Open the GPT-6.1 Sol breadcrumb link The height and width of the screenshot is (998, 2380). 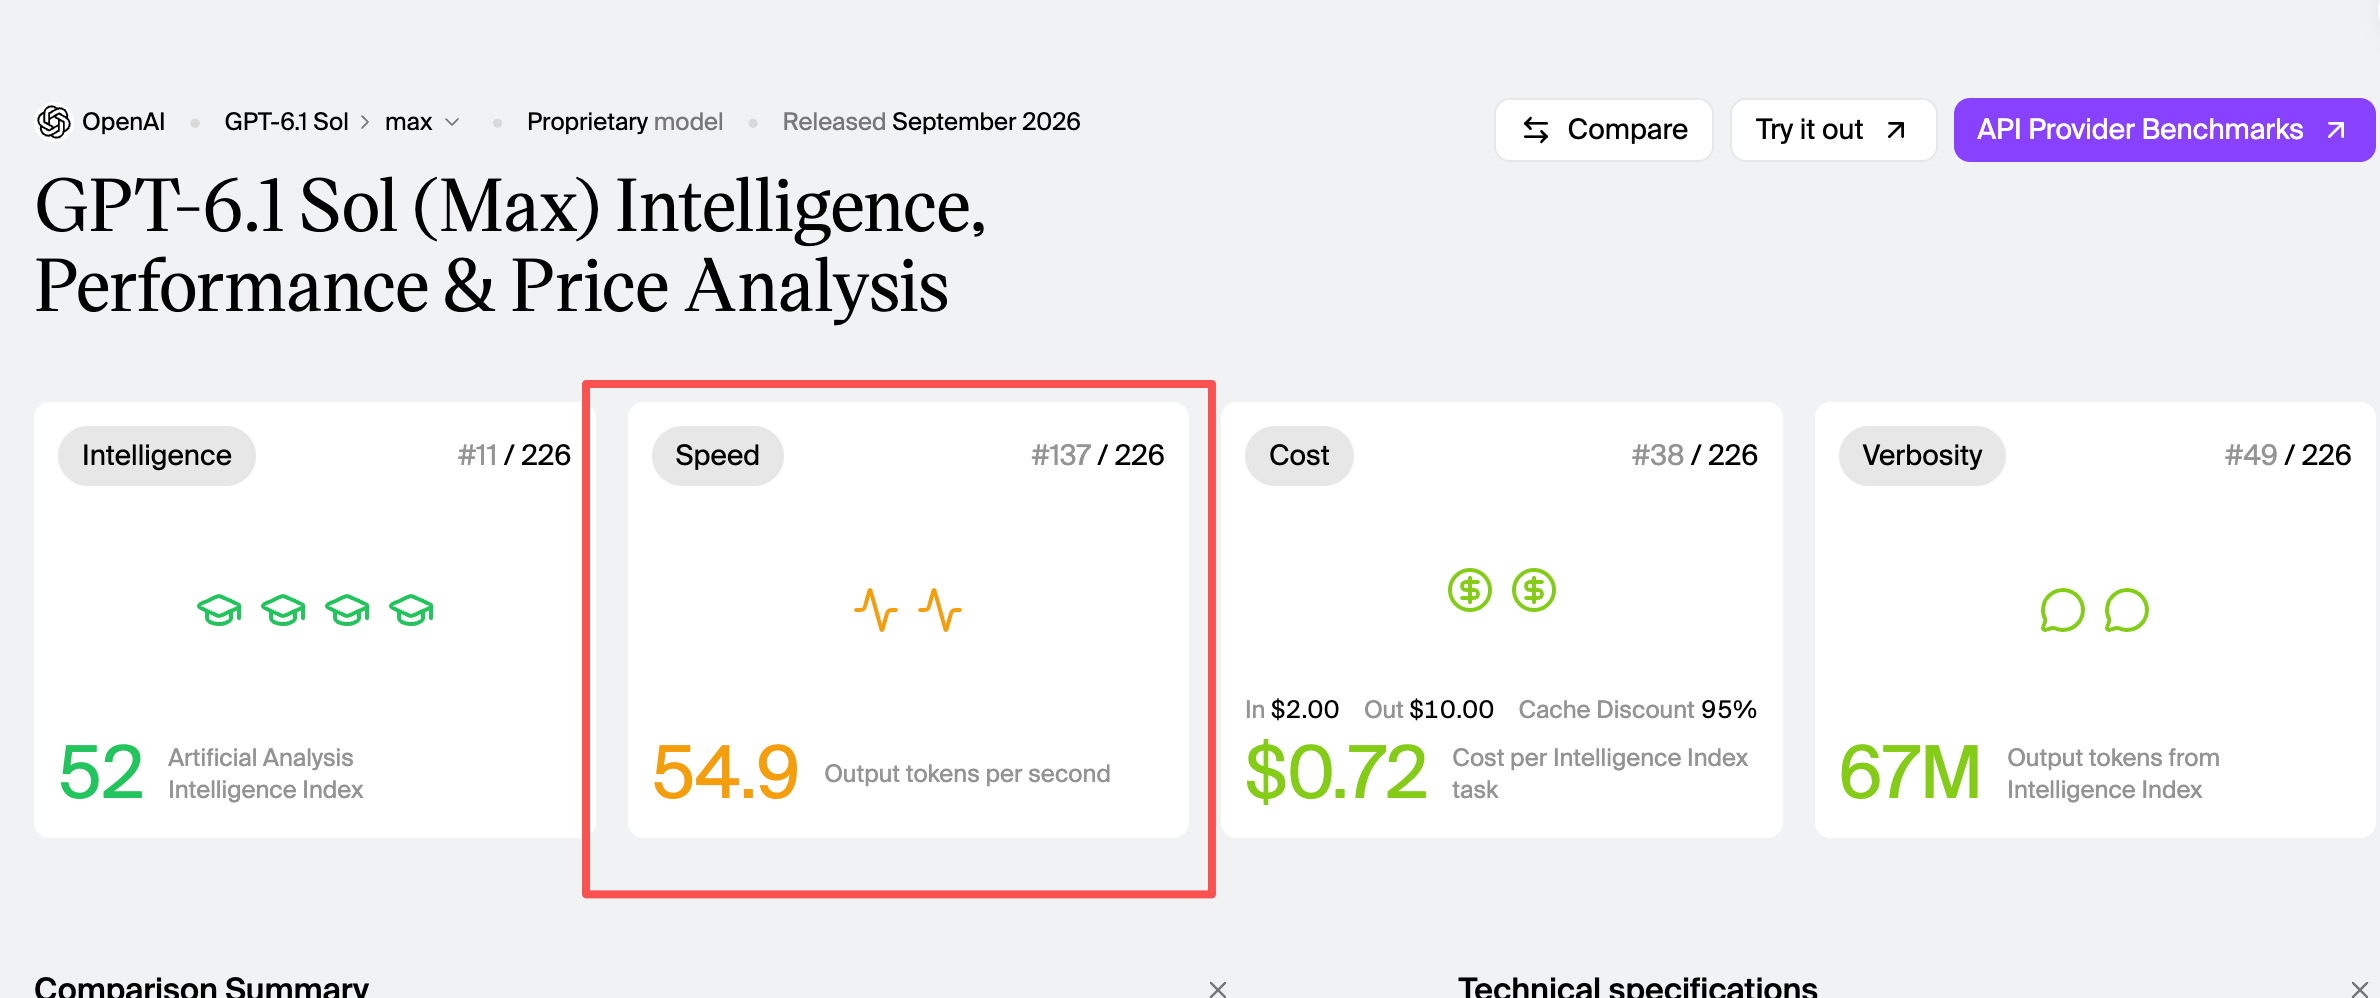coord(286,122)
